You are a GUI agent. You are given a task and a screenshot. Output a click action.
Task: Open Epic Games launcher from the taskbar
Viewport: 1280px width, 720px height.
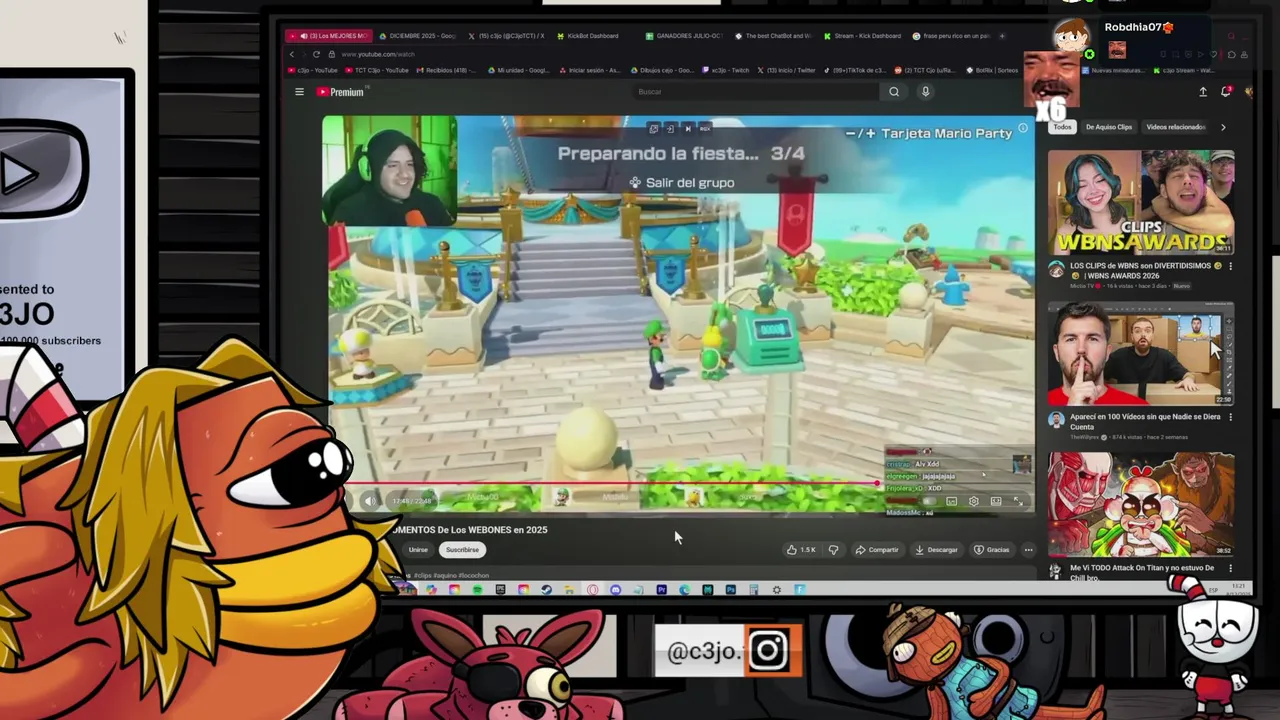500,590
